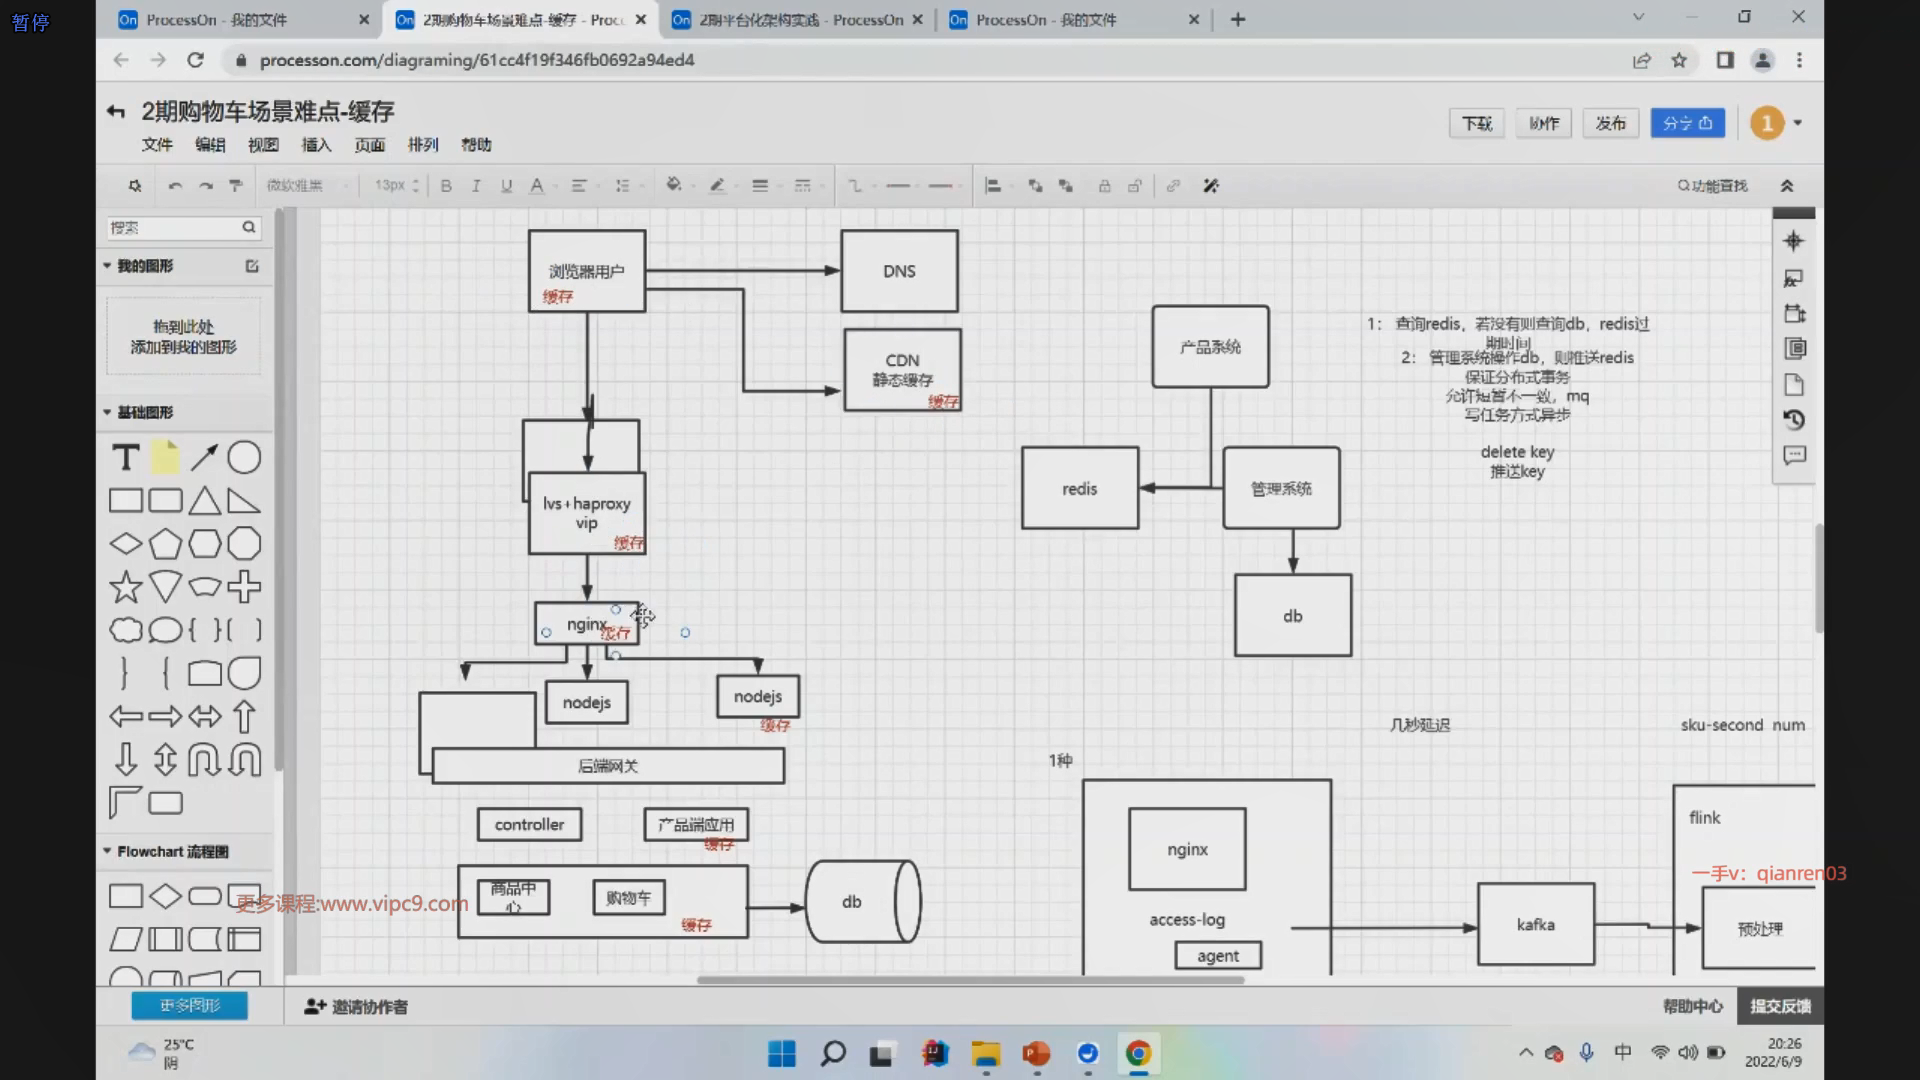The image size is (1920, 1080).
Task: Toggle italic formatting
Action: [476, 186]
